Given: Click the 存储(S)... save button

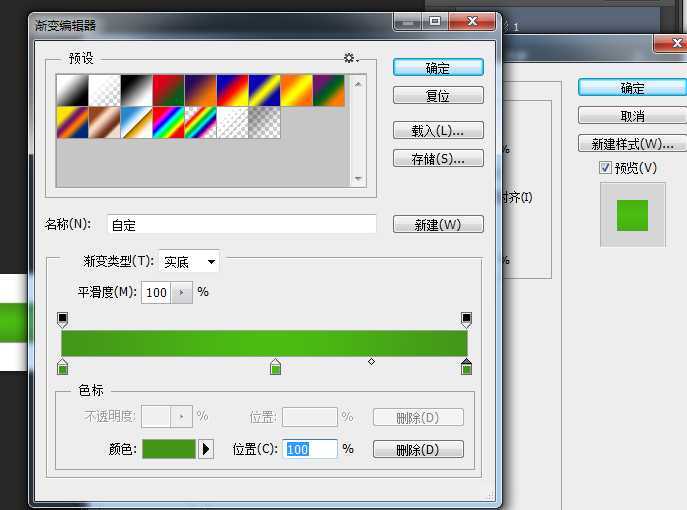Looking at the screenshot, I should click(438, 158).
